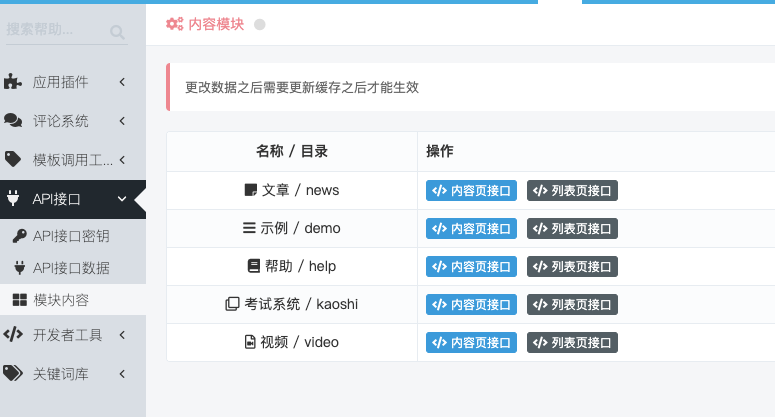Open 内容页接口 for 文章 news

pyautogui.click(x=472, y=190)
